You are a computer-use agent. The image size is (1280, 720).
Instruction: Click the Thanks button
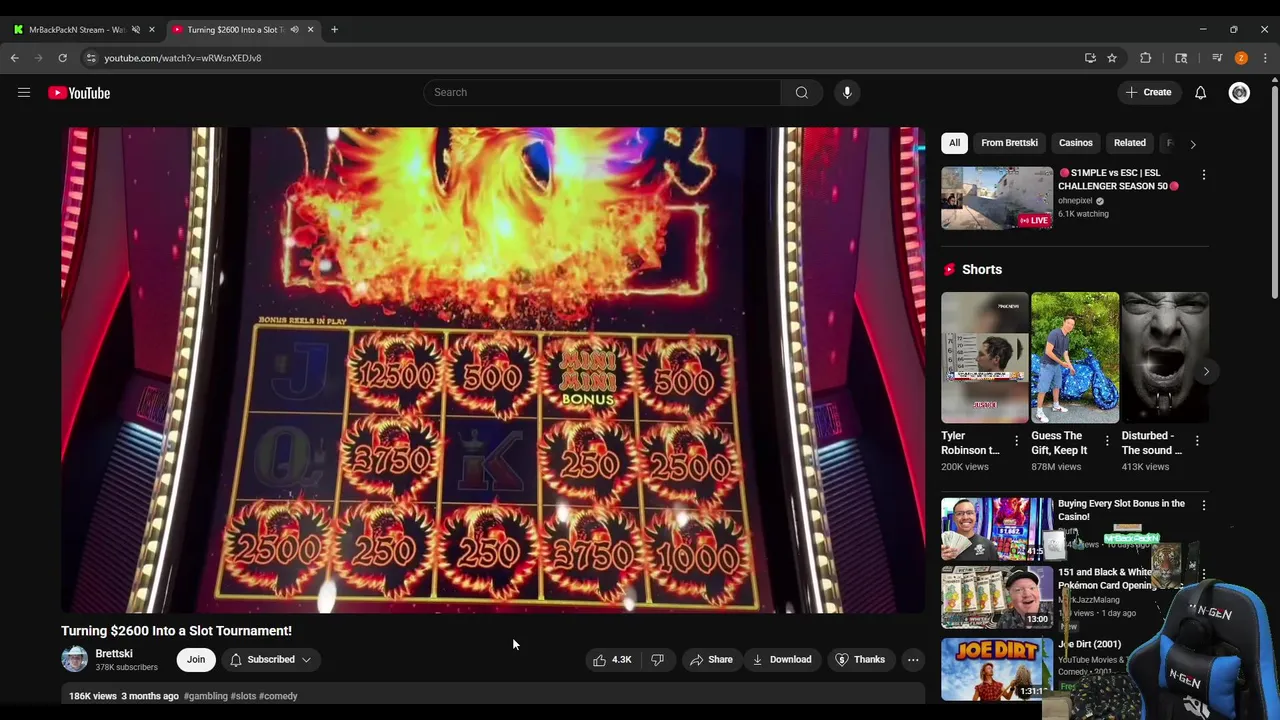coord(860,660)
